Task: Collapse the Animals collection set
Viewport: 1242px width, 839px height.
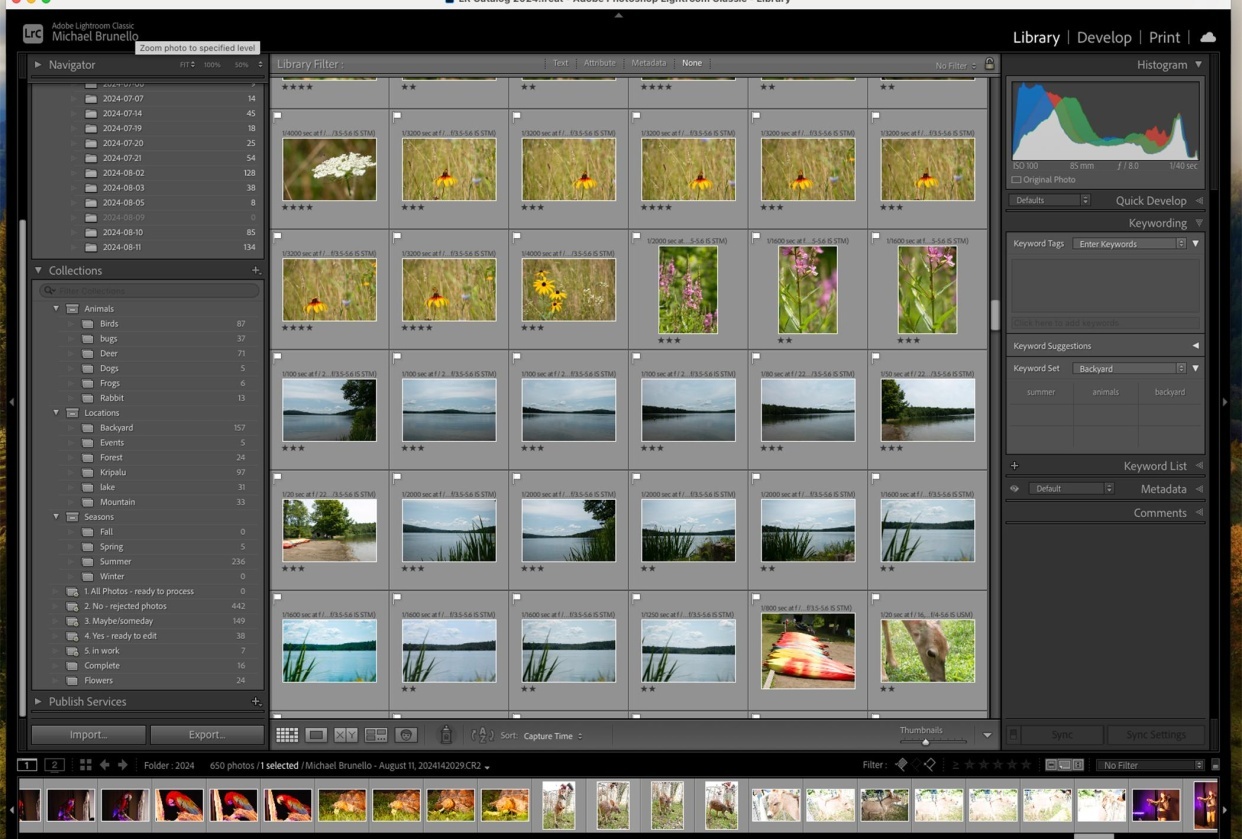Action: coord(56,309)
